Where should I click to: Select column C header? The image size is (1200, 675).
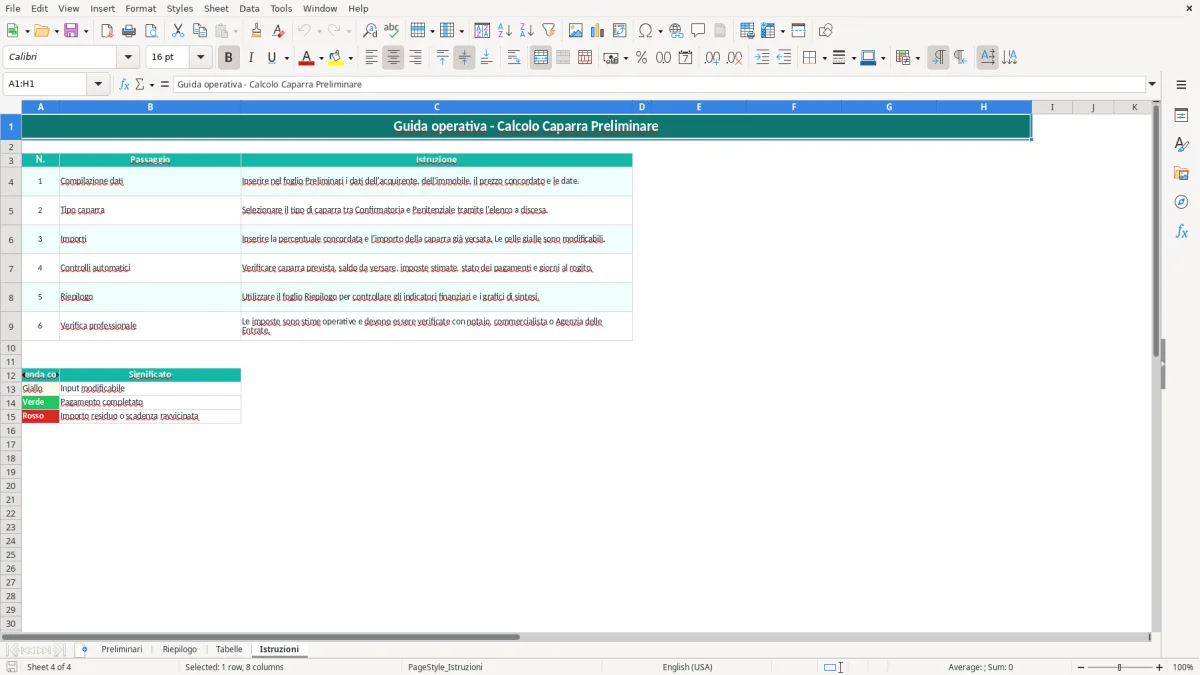[x=437, y=107]
